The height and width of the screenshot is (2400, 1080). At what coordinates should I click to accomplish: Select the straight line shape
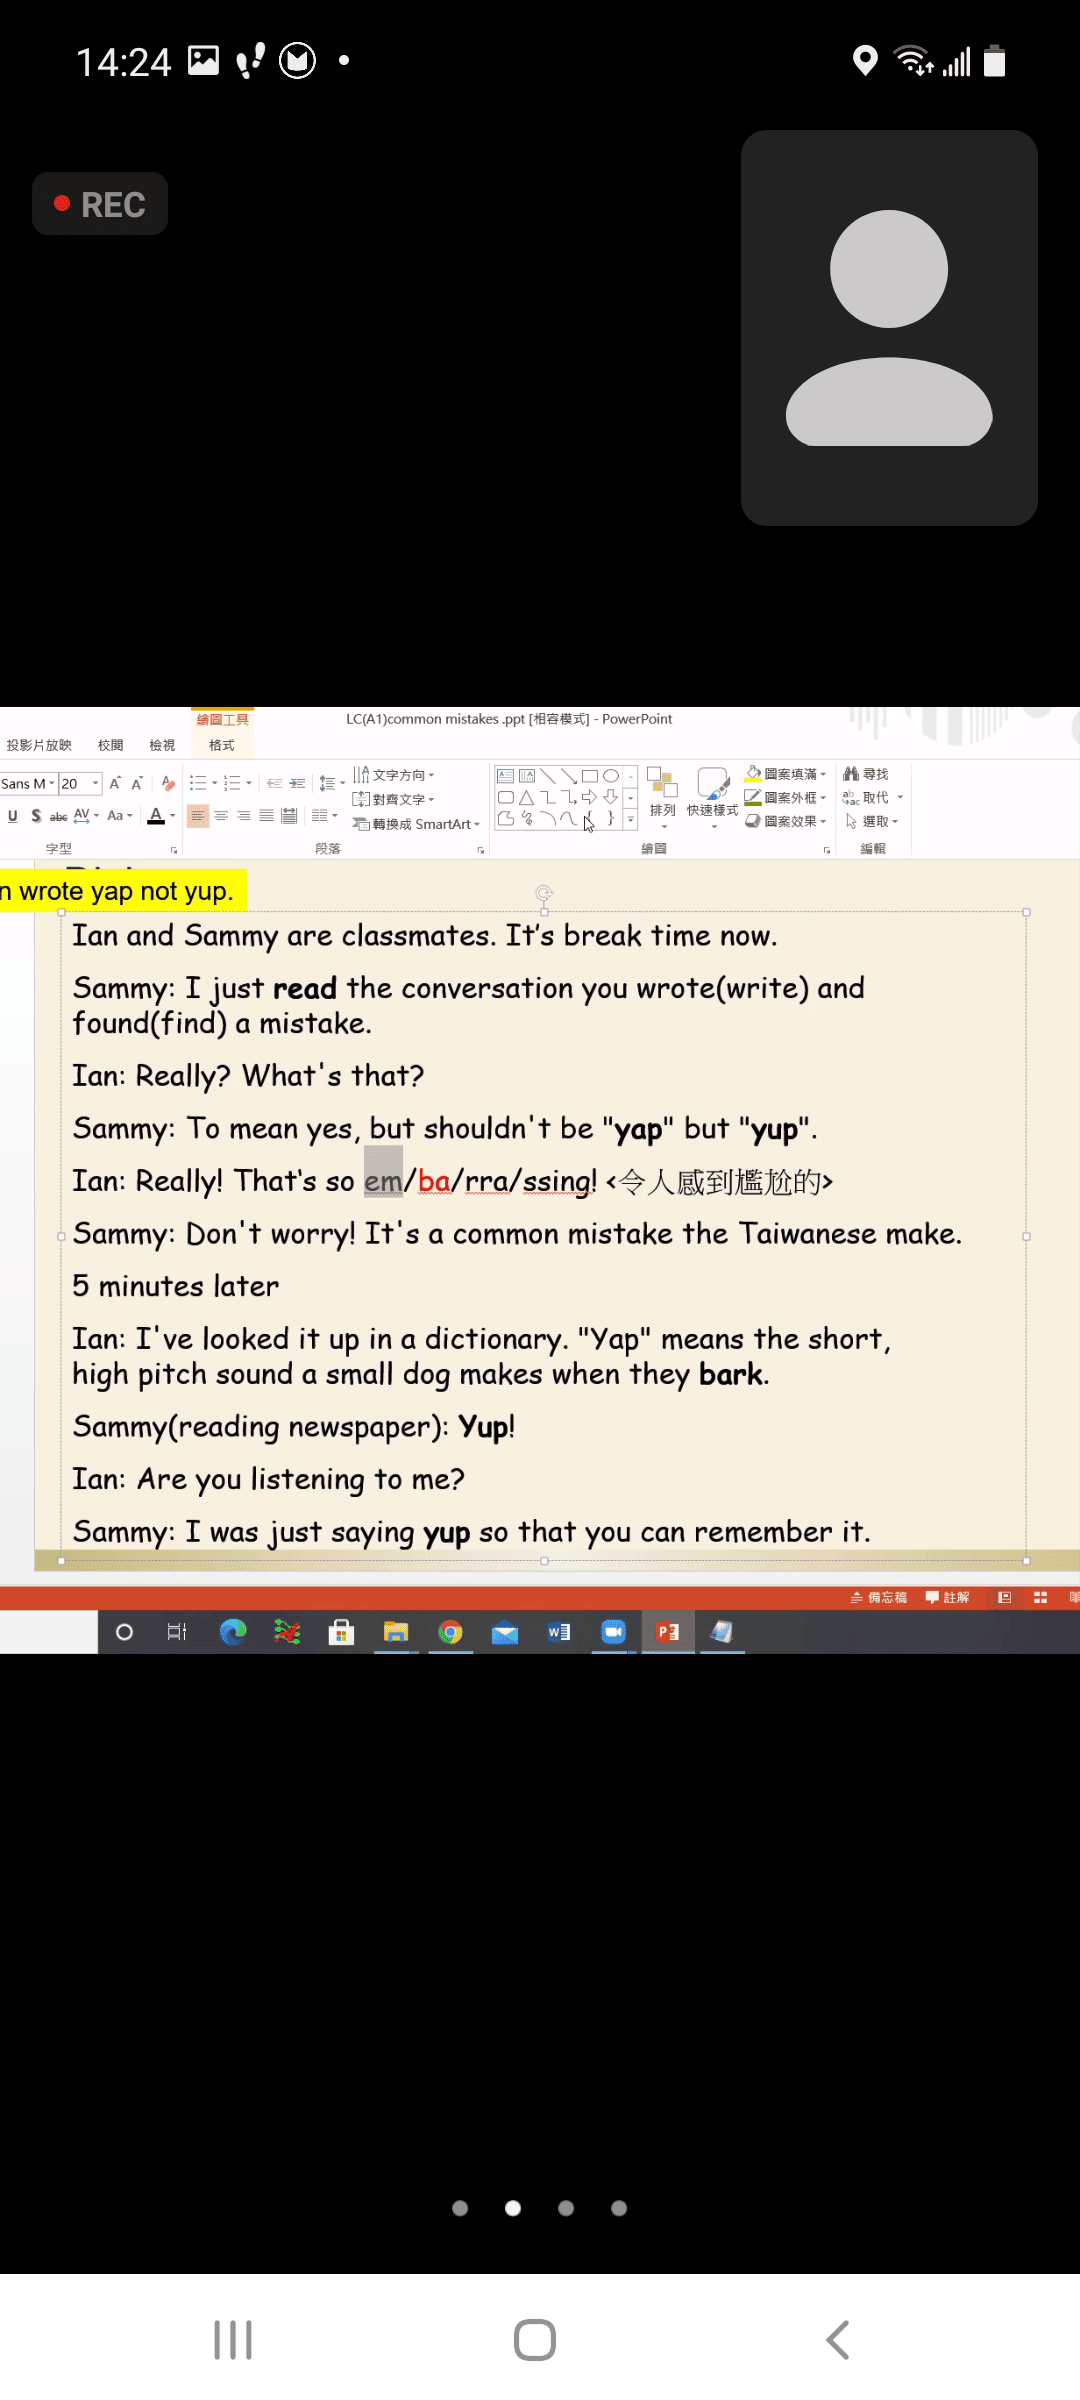[x=548, y=776]
